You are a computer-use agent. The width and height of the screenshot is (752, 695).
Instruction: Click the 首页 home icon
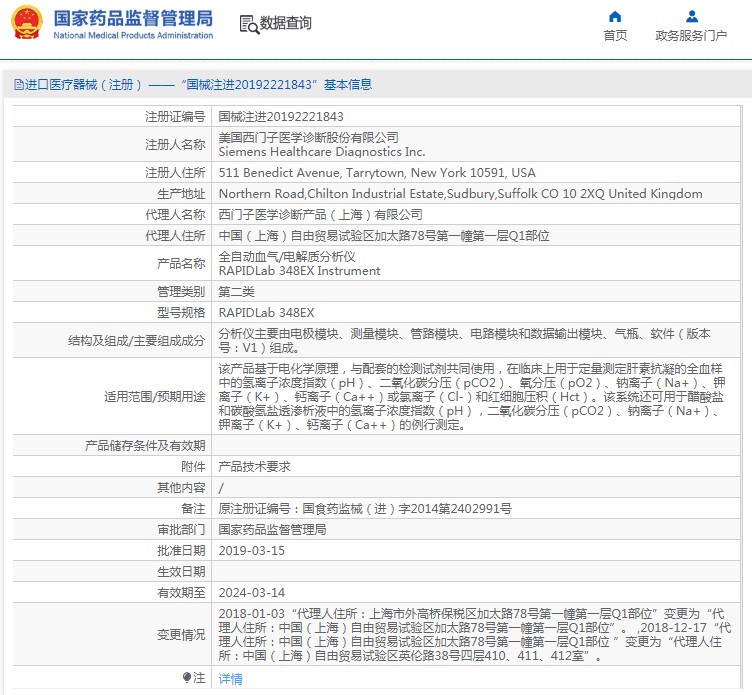[615, 17]
